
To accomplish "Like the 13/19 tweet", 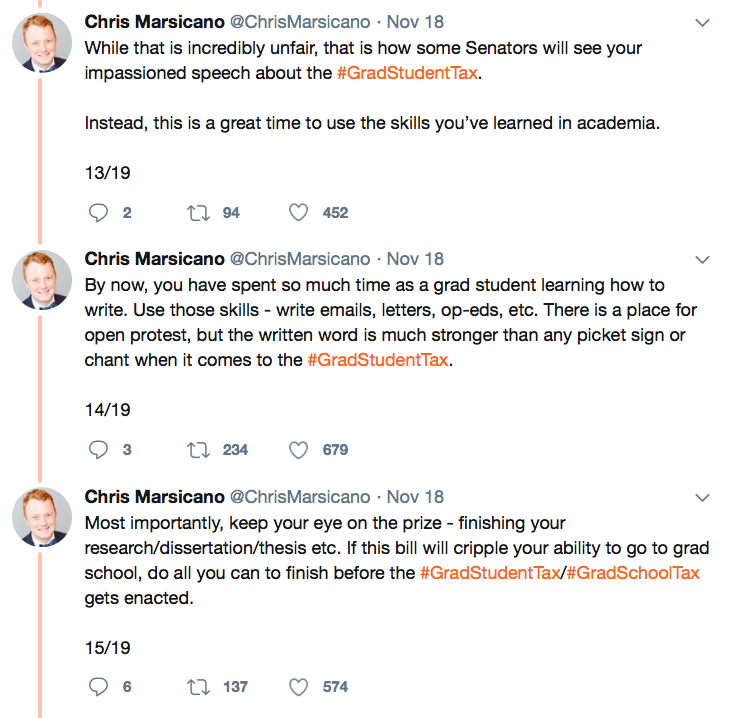I will pos(298,212).
